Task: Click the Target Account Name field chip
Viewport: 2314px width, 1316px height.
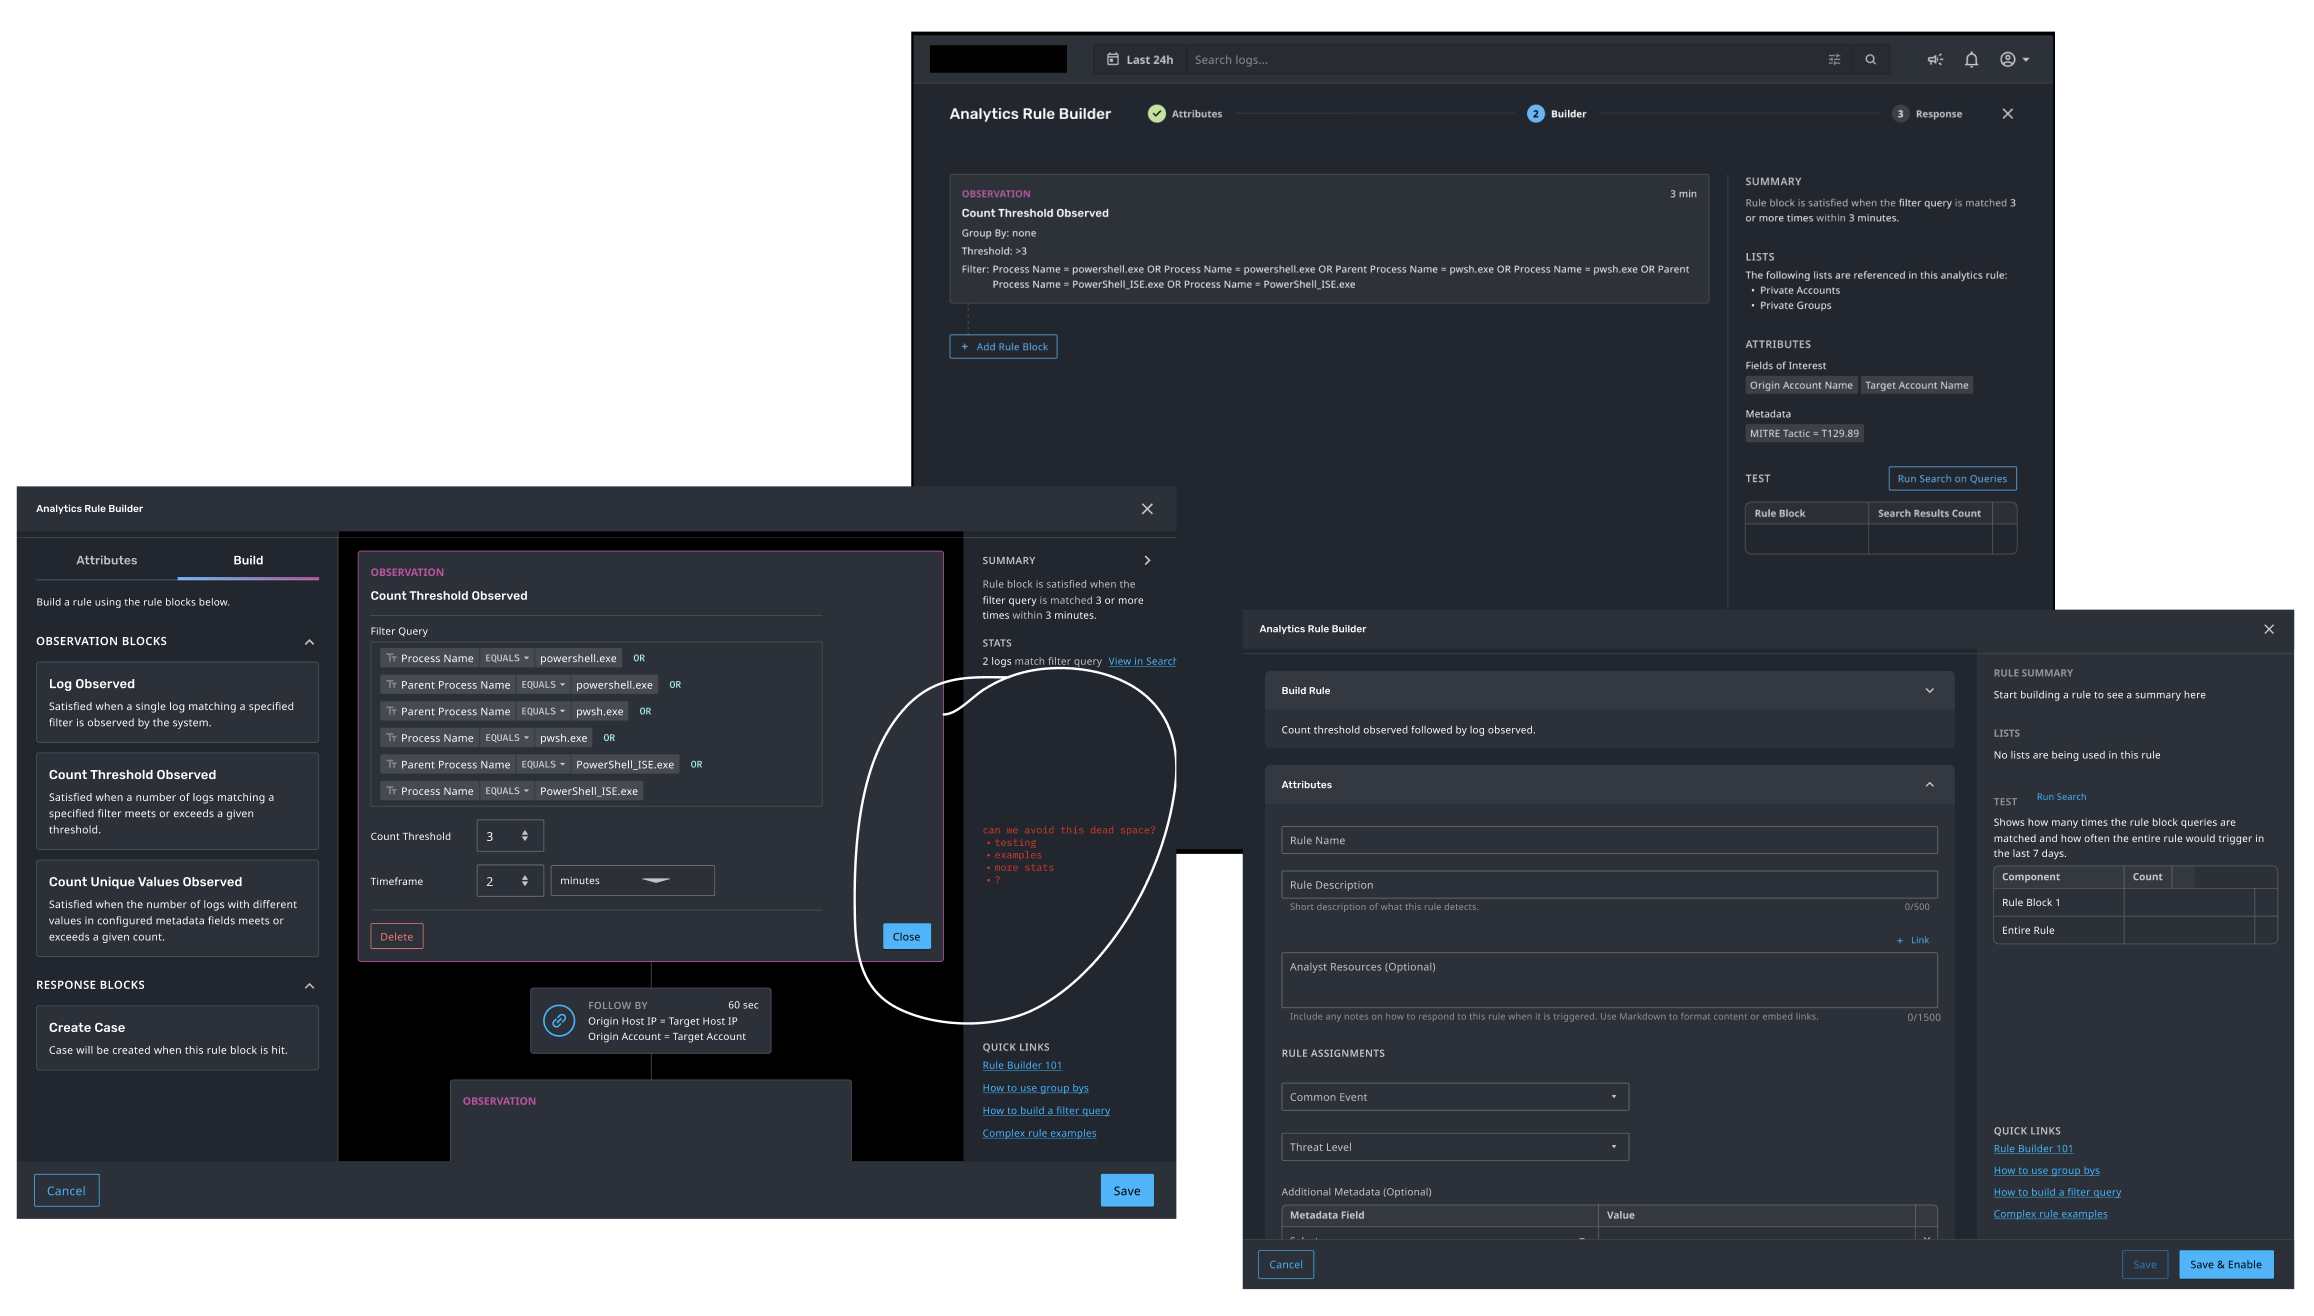Action: tap(1916, 386)
